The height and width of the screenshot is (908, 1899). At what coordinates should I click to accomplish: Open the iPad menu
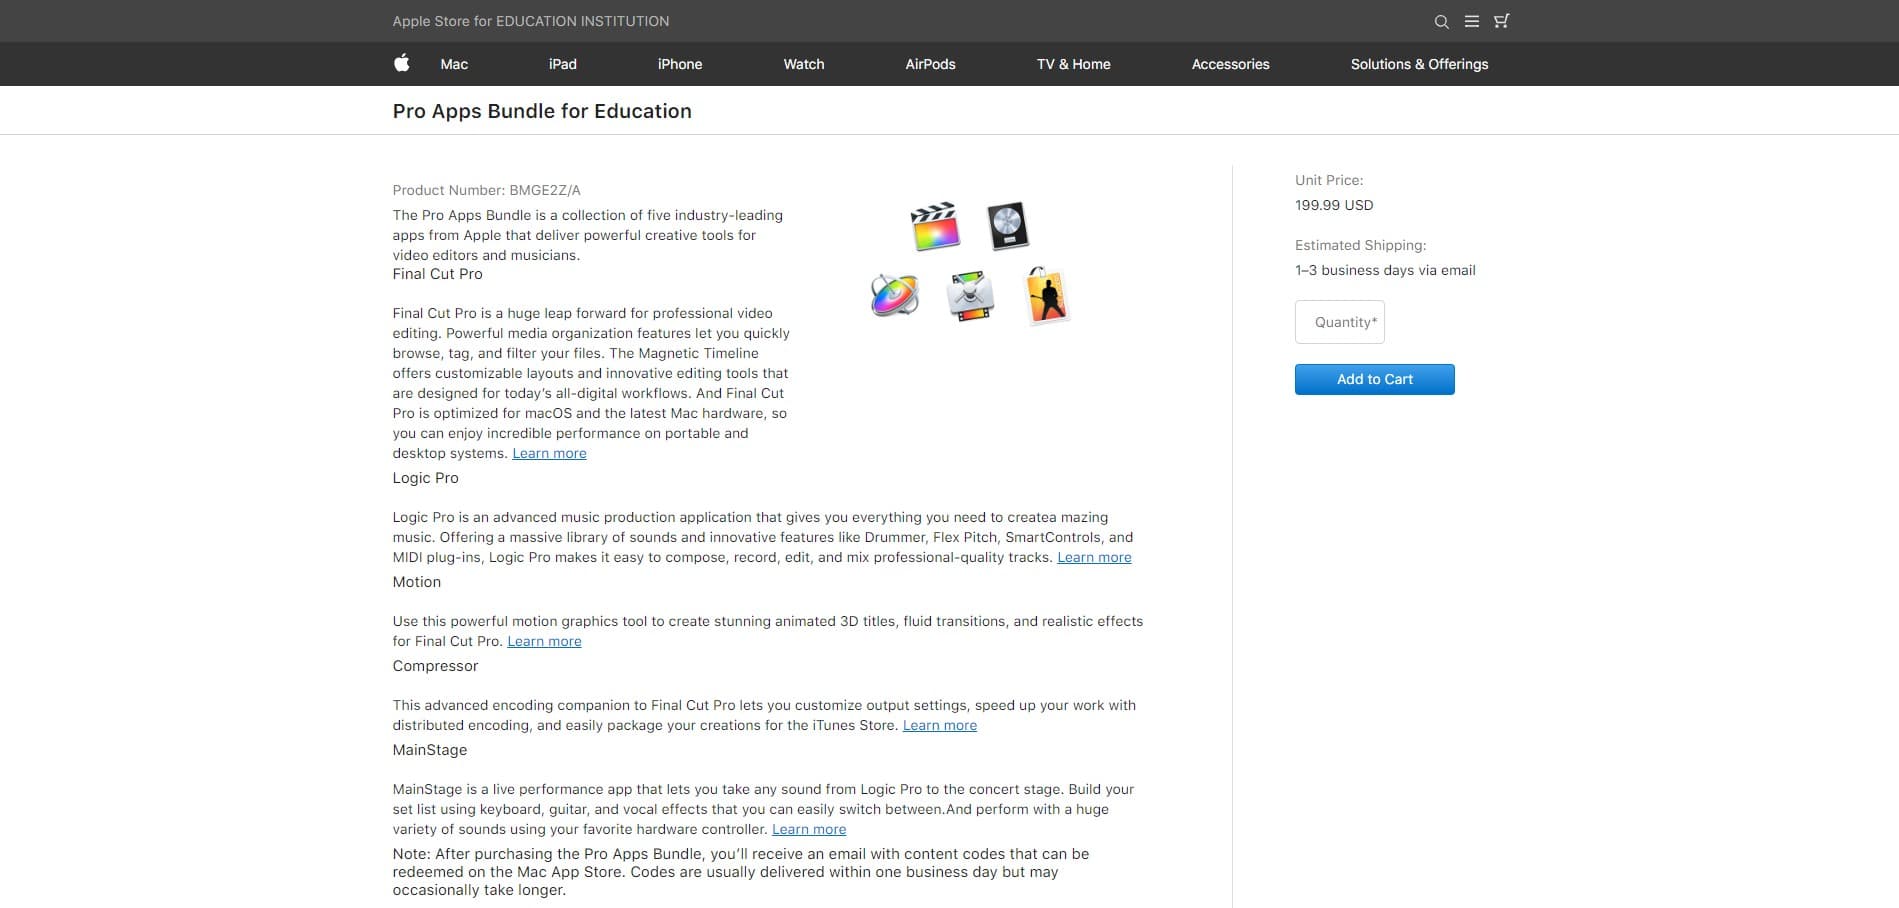tap(562, 64)
